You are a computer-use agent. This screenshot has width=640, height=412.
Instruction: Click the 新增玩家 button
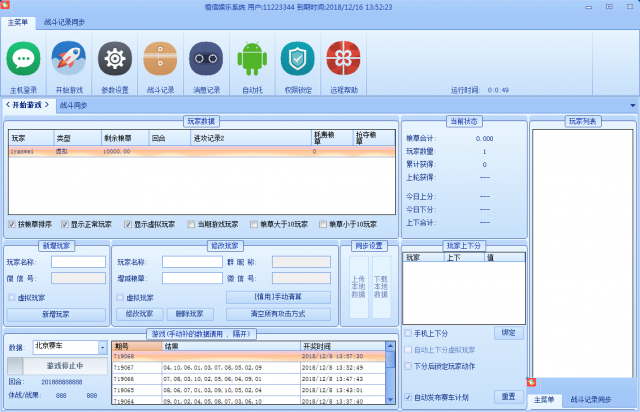pyautogui.click(x=55, y=314)
